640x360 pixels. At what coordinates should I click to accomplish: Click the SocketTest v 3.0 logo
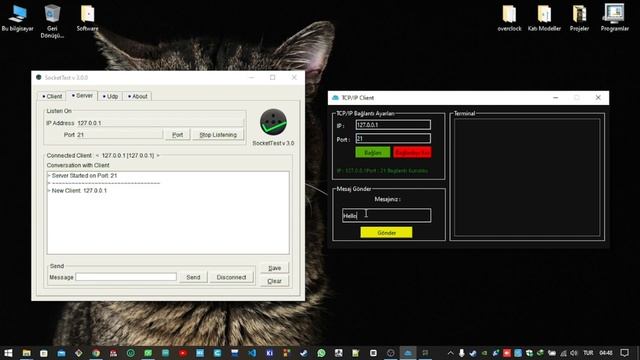273,122
